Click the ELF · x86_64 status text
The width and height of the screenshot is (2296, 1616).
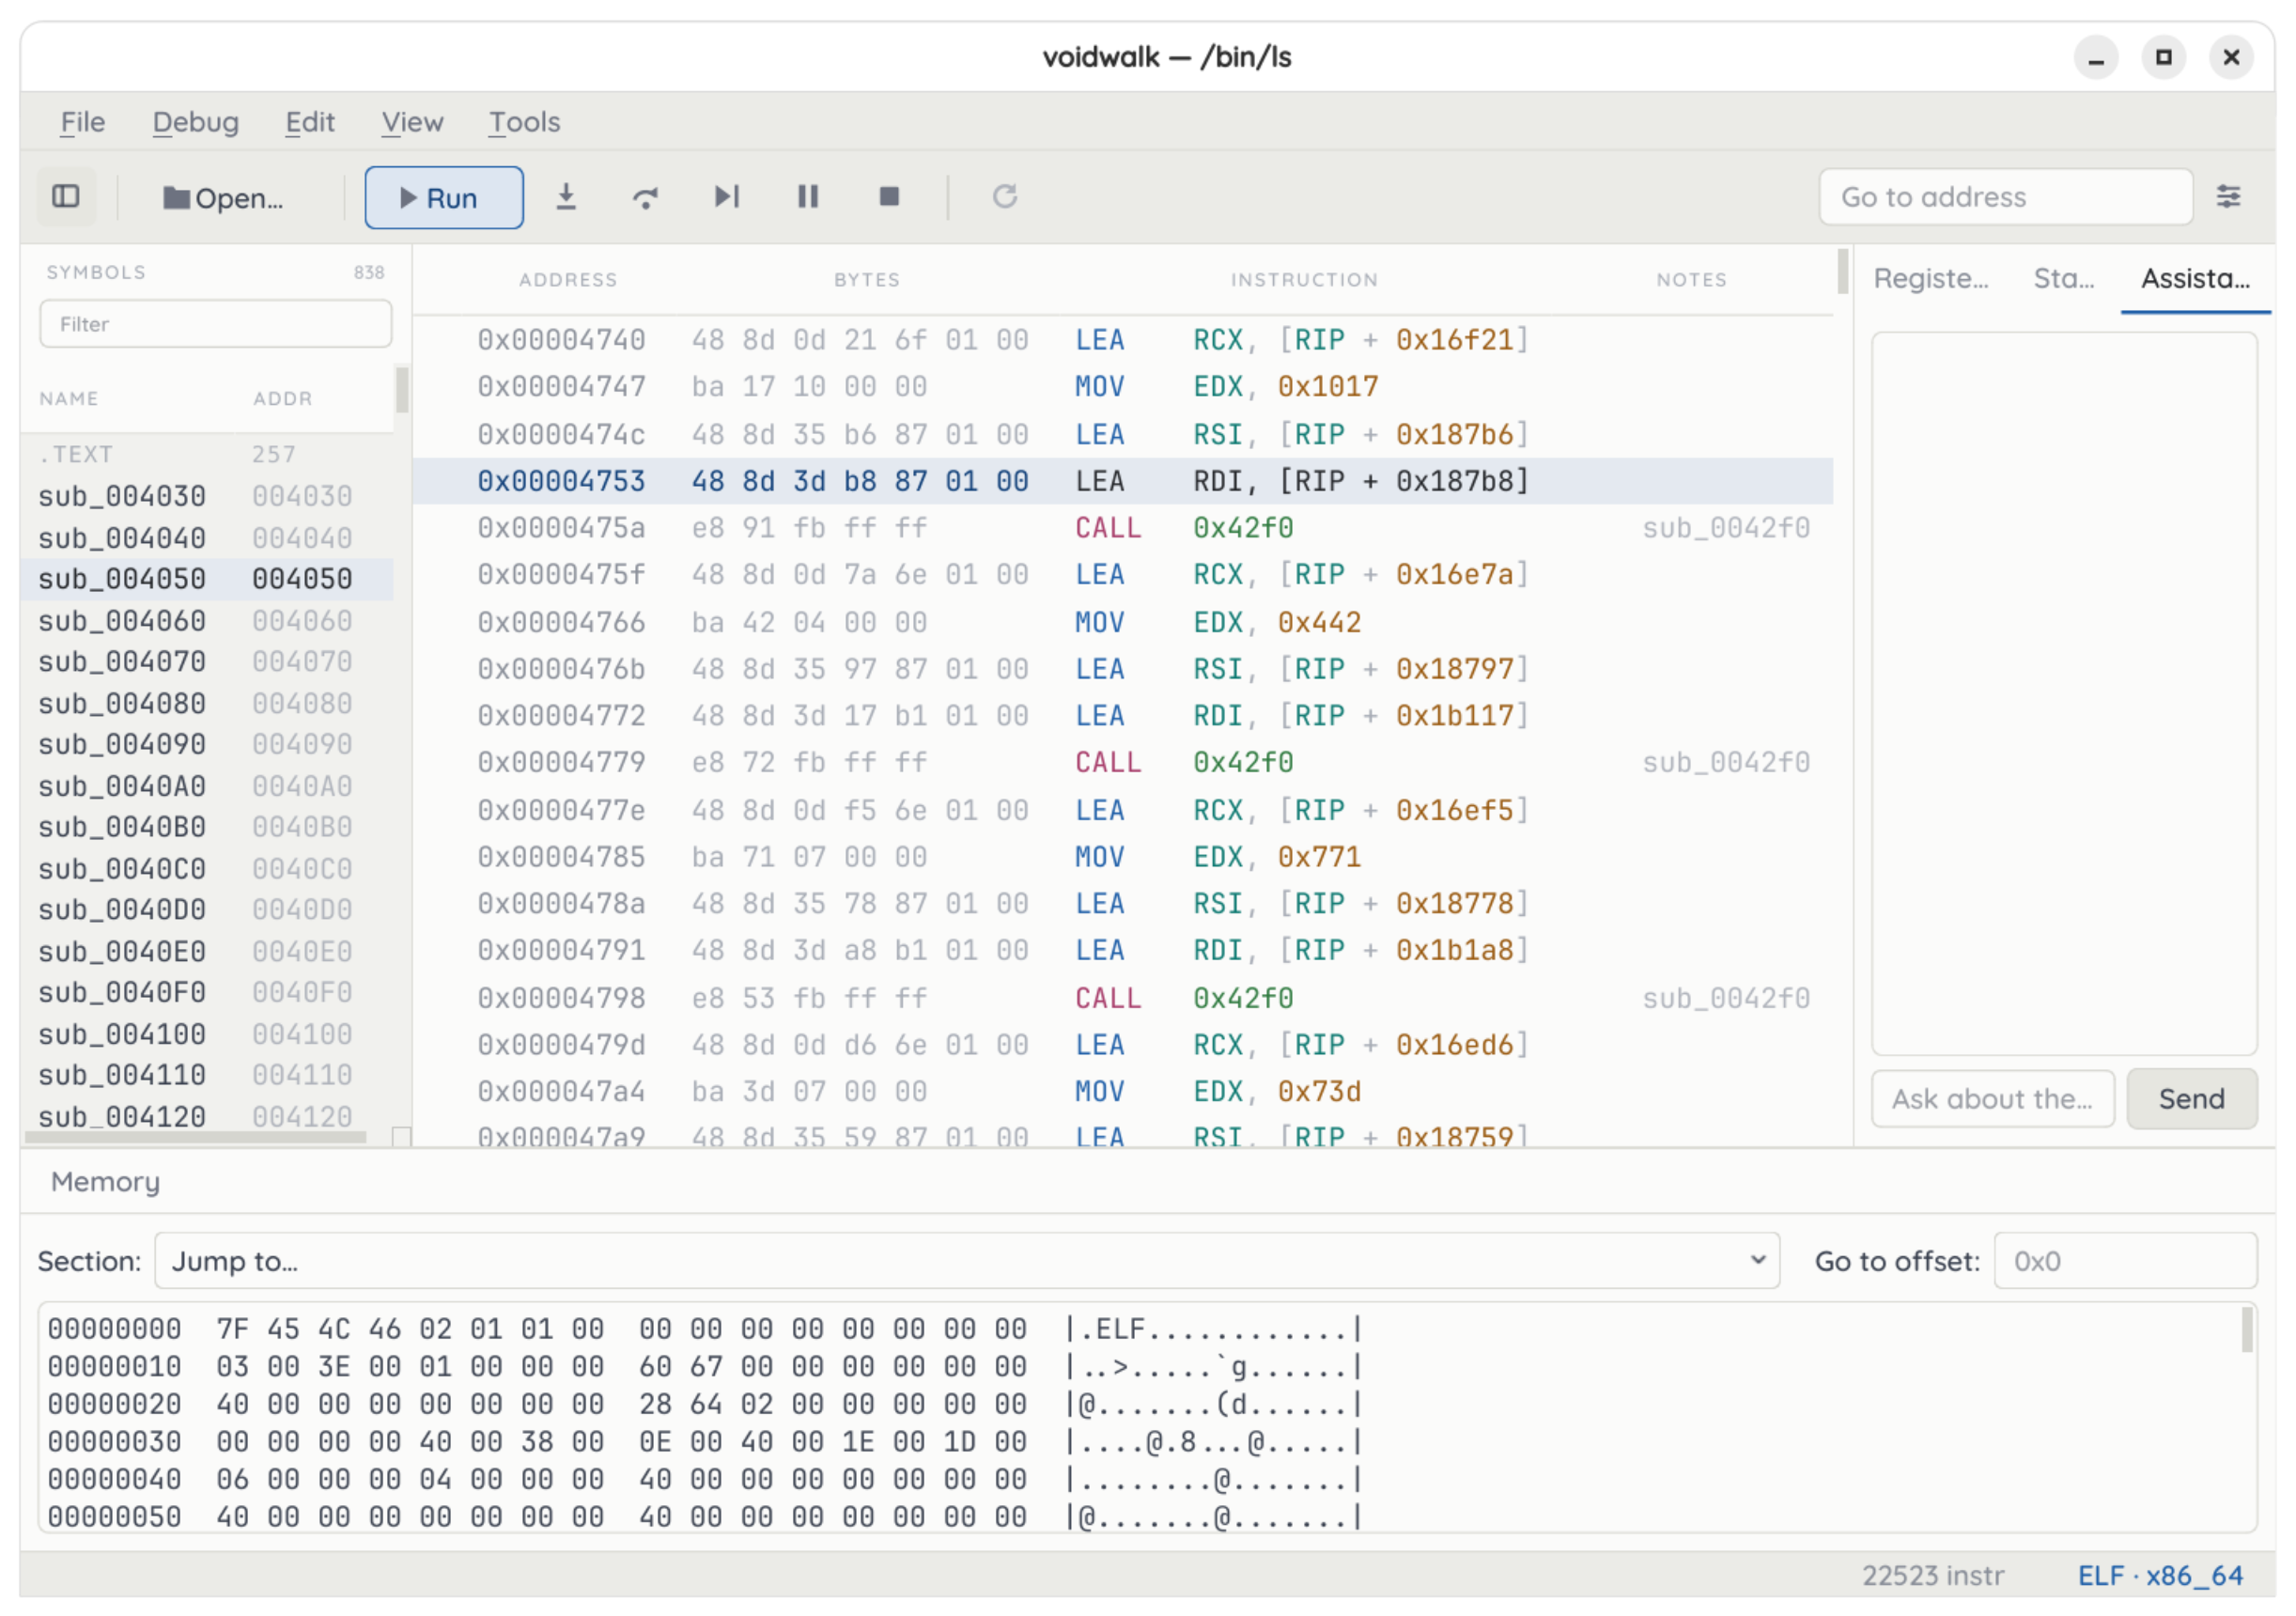pos(2160,1576)
